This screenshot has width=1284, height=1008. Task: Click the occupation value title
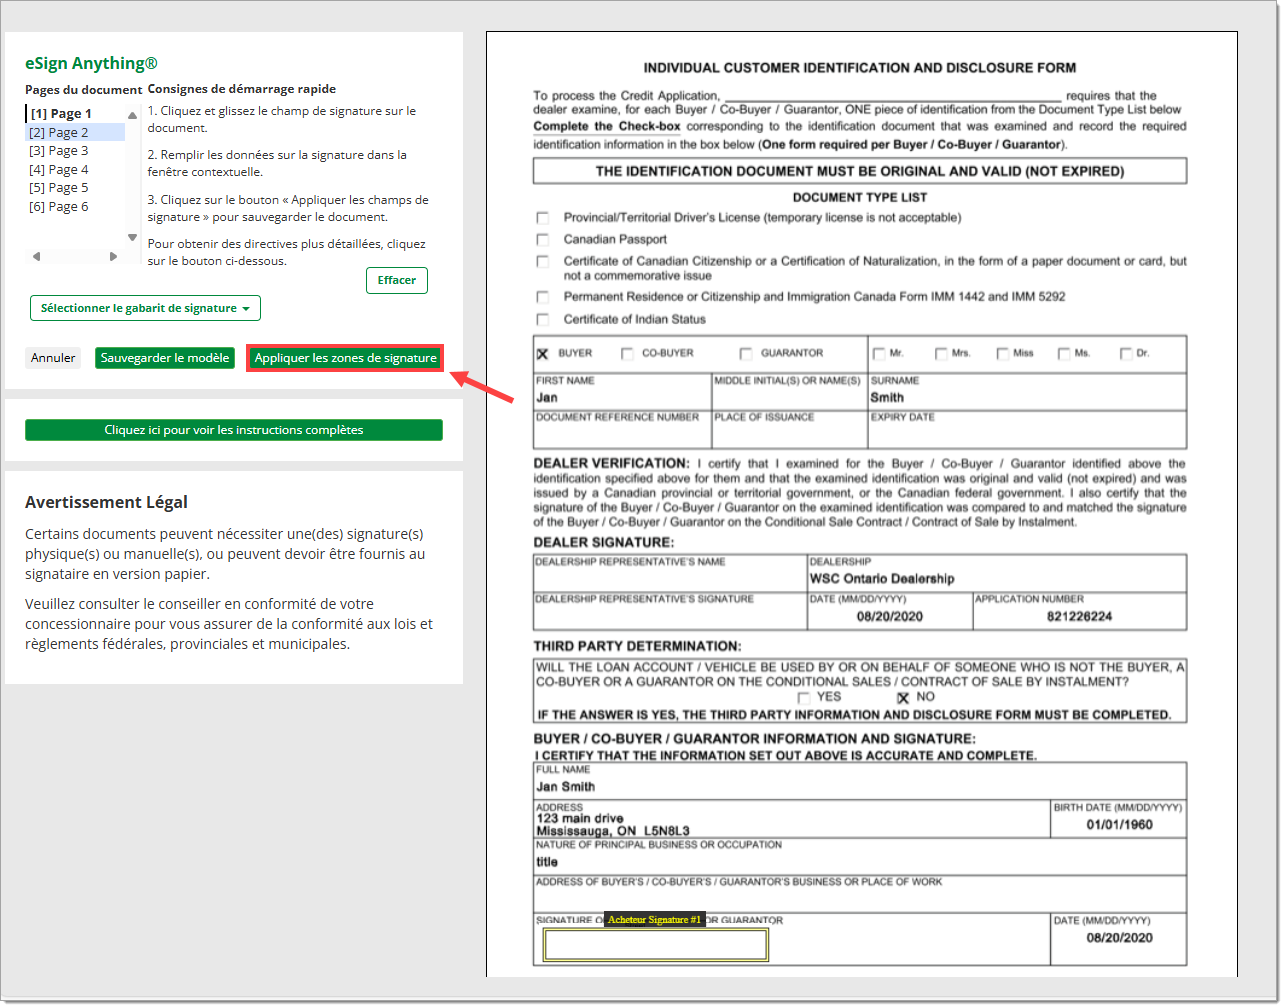point(547,862)
